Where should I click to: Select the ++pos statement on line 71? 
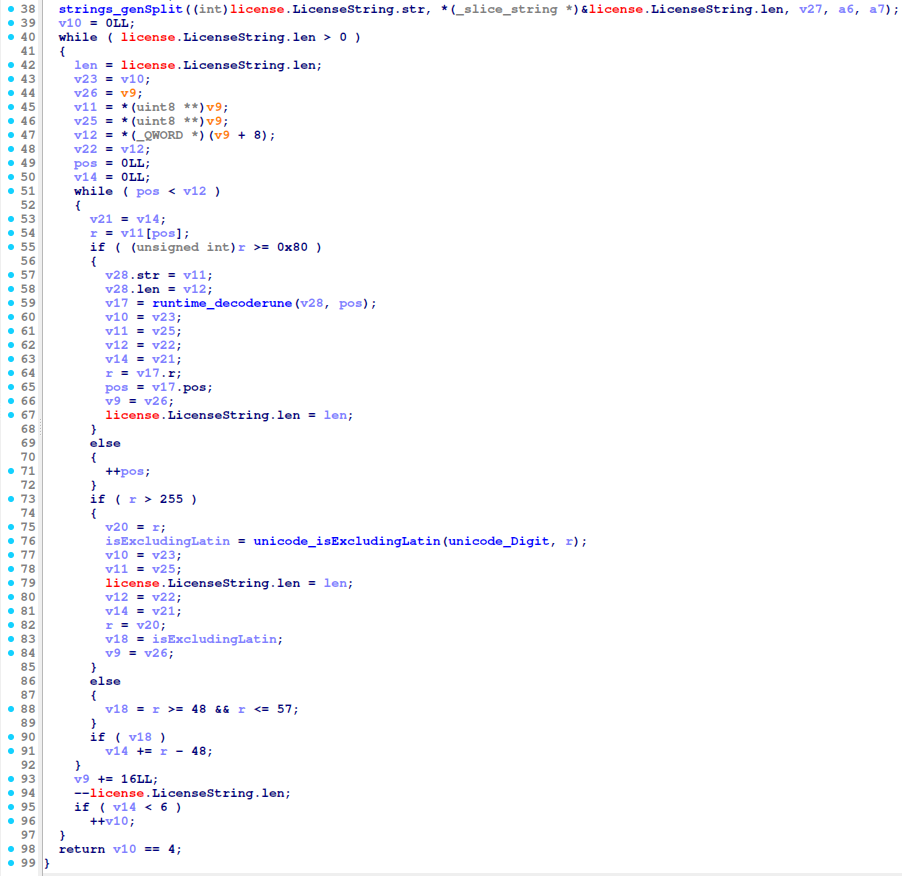[x=125, y=471]
